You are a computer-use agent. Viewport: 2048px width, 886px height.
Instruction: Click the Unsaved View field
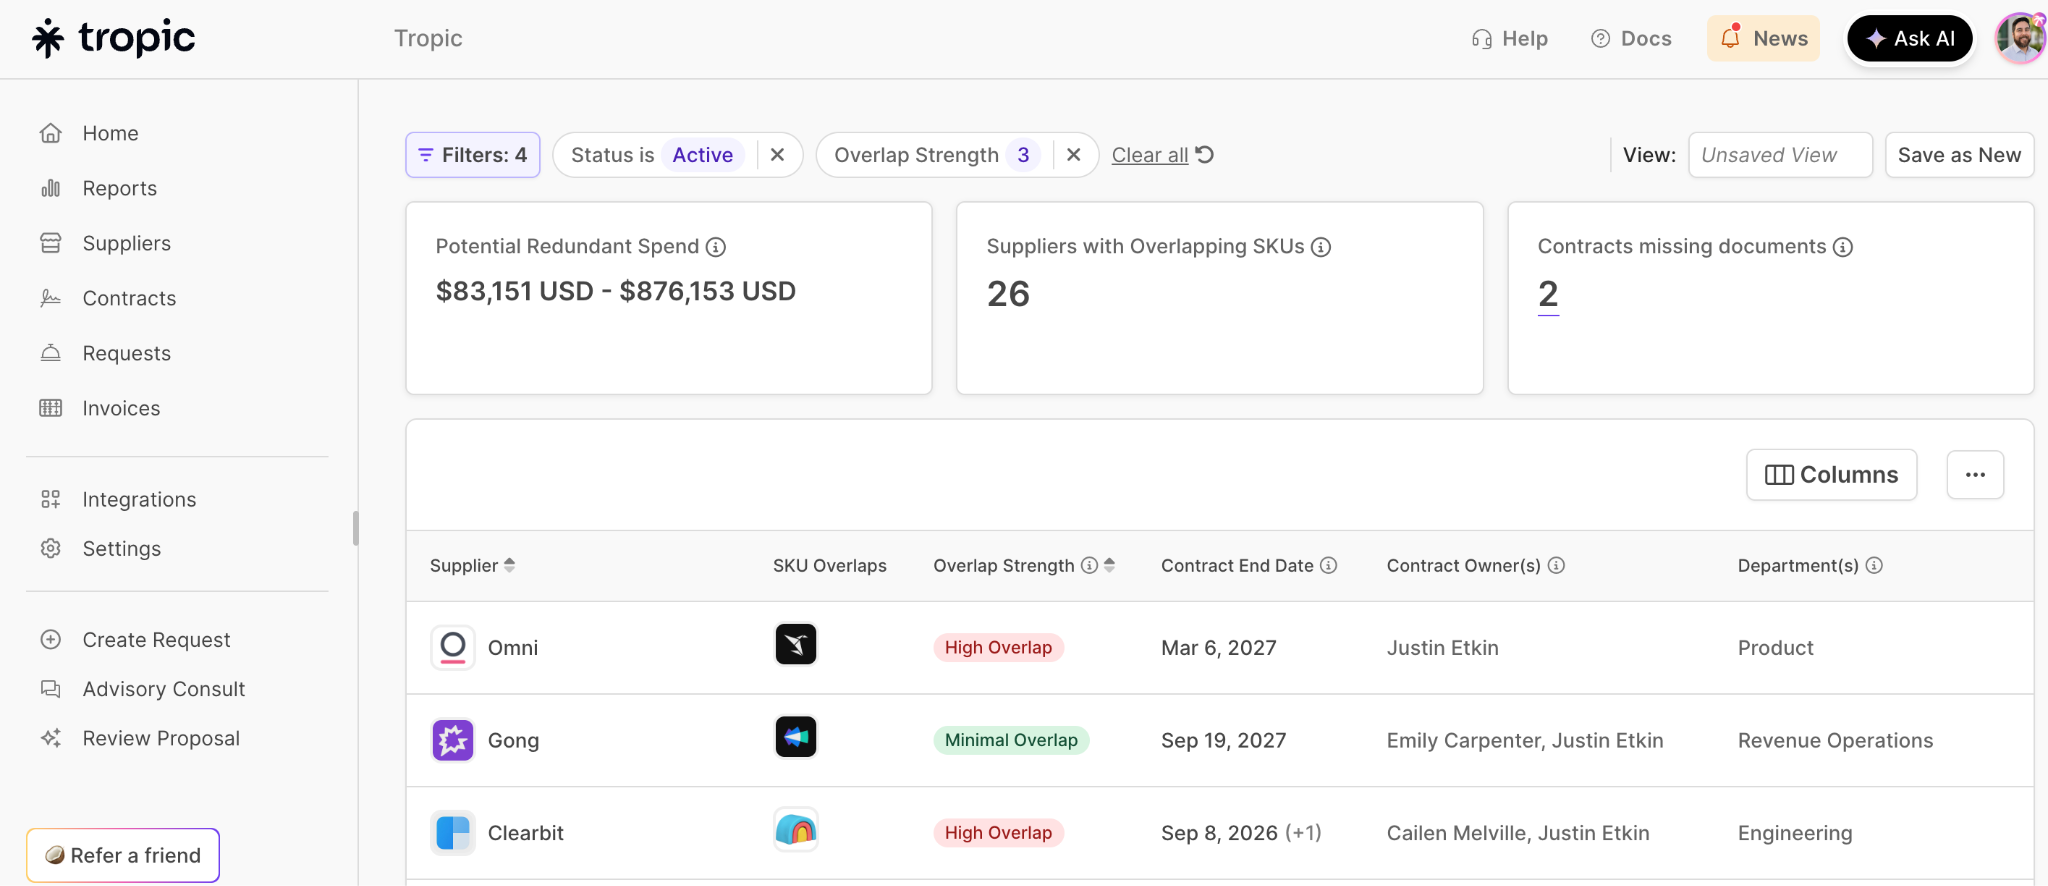[x=1780, y=155]
